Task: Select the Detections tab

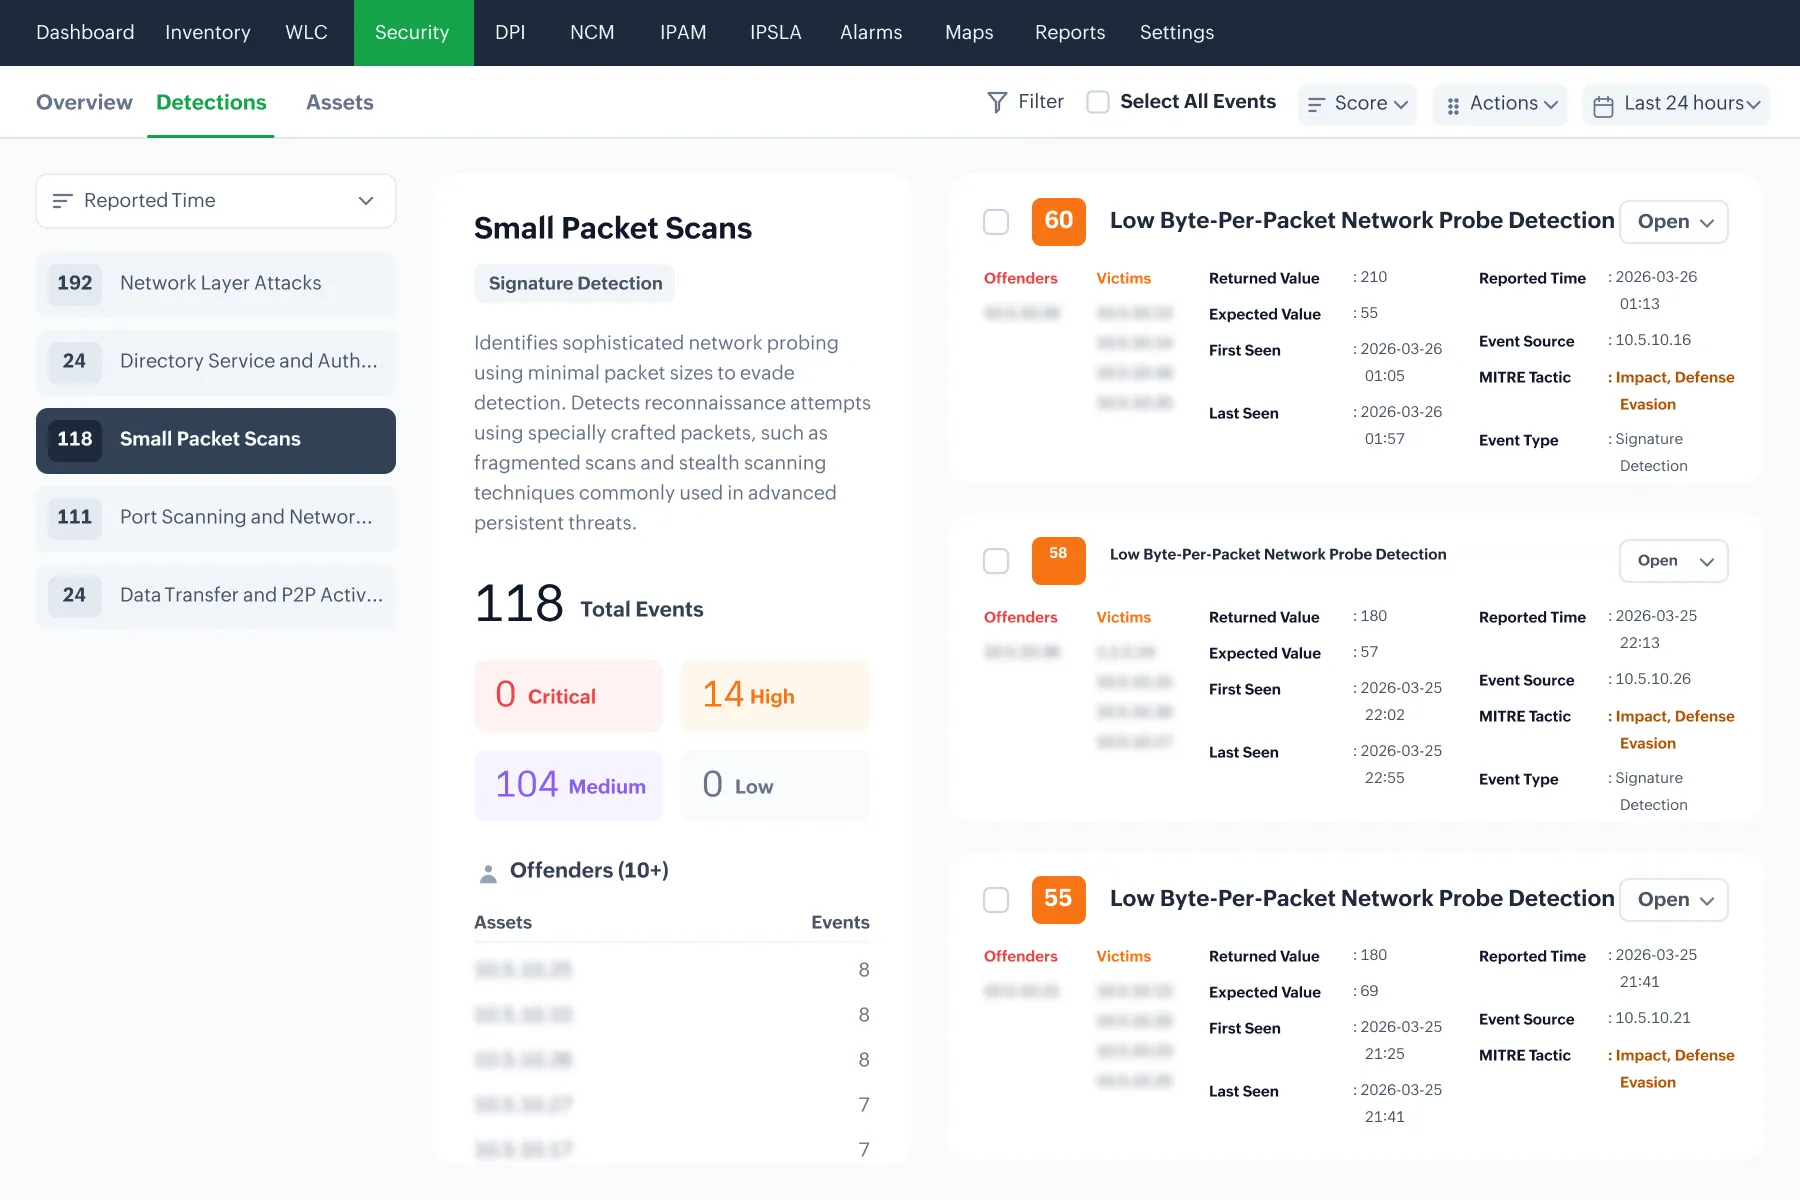Action: click(211, 103)
